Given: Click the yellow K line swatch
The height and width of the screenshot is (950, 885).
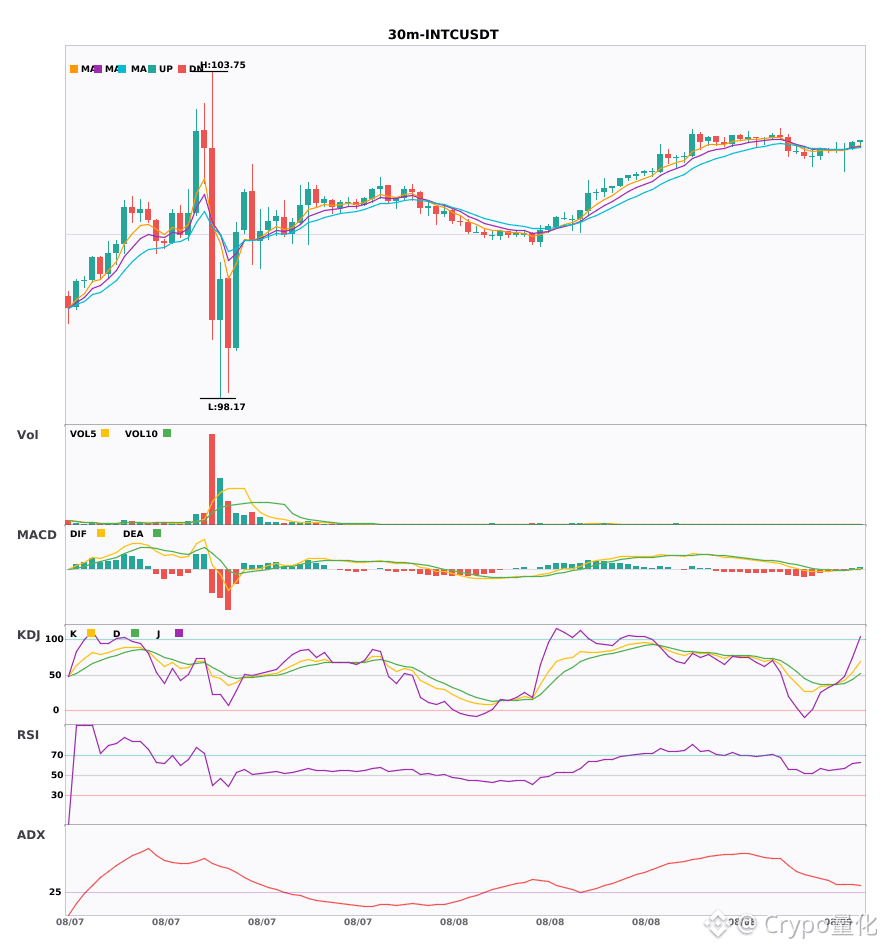Looking at the screenshot, I should click(91, 633).
